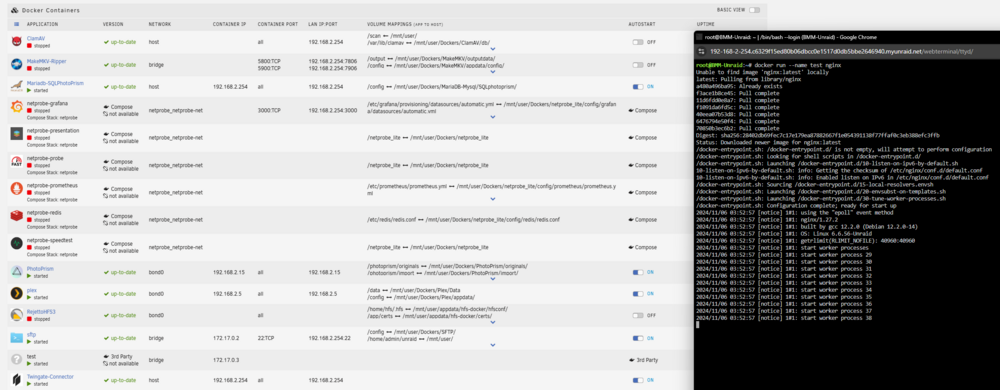
Task: Click the started play icon under plex
Action: pyautogui.click(x=29, y=297)
